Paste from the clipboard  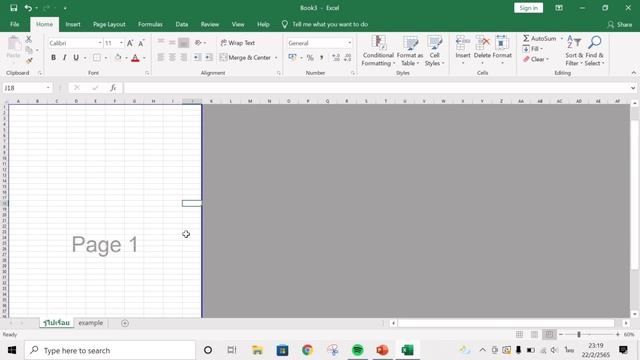tap(13, 47)
